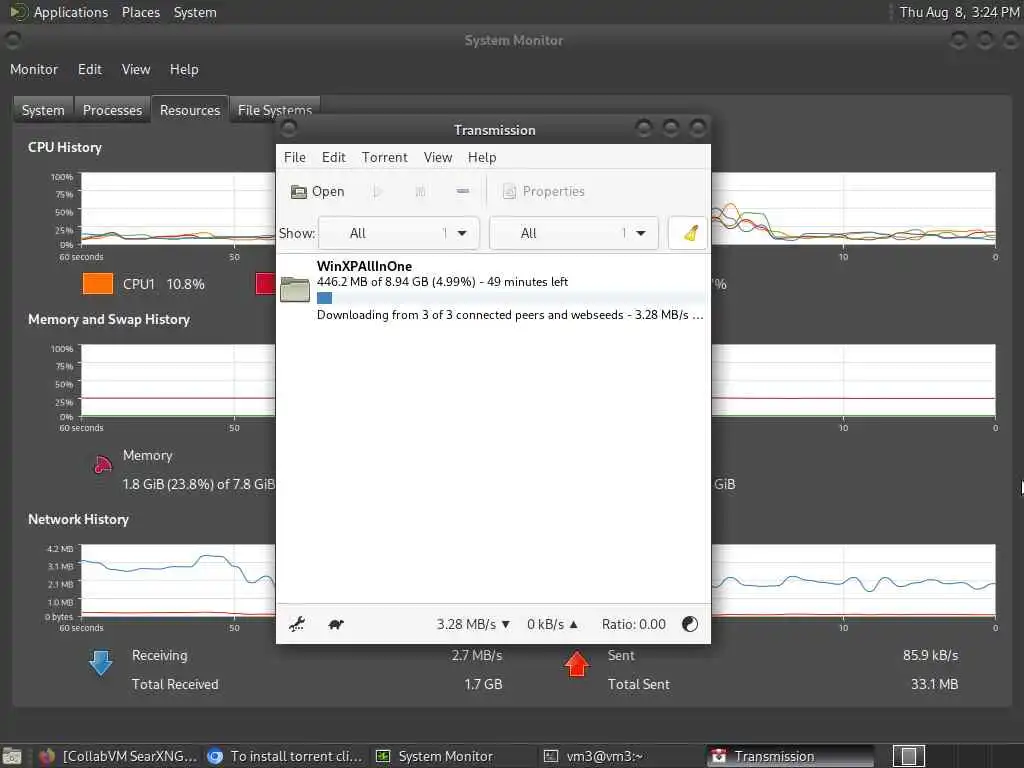Show desktop using bottom-left panel icon
Screen dimensions: 1024x768
pos(12,756)
